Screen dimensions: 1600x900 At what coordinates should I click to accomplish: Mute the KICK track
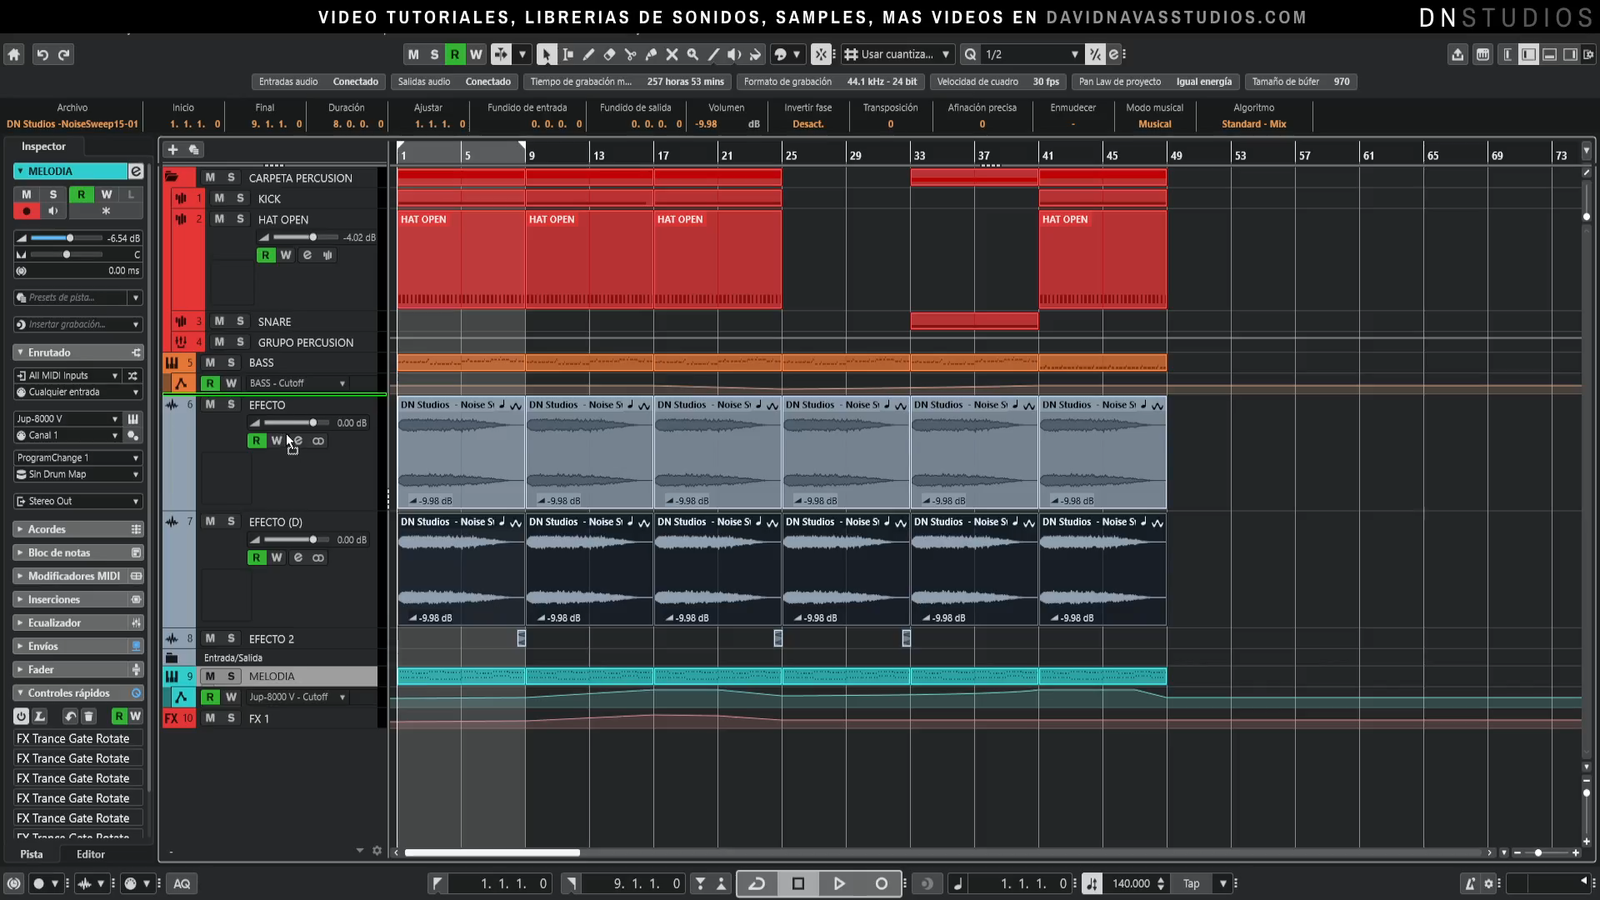click(x=219, y=199)
